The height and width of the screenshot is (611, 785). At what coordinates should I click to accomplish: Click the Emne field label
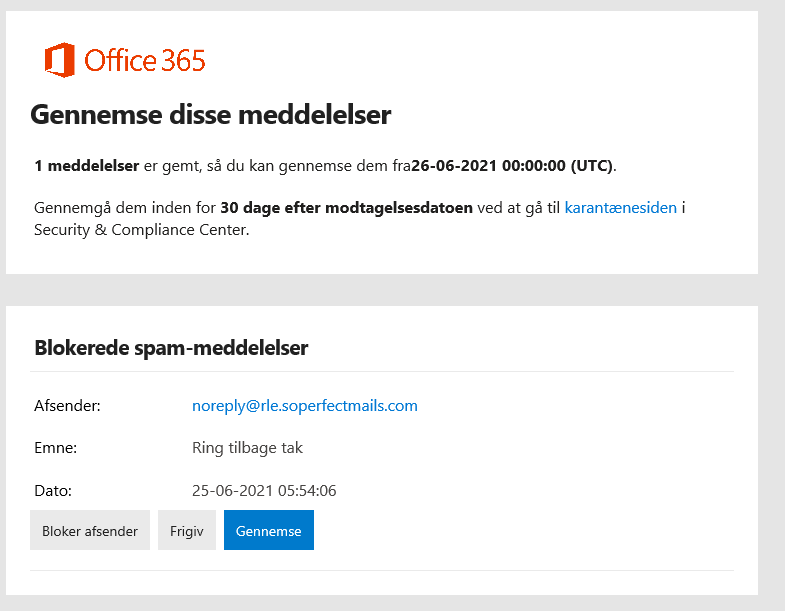click(56, 448)
